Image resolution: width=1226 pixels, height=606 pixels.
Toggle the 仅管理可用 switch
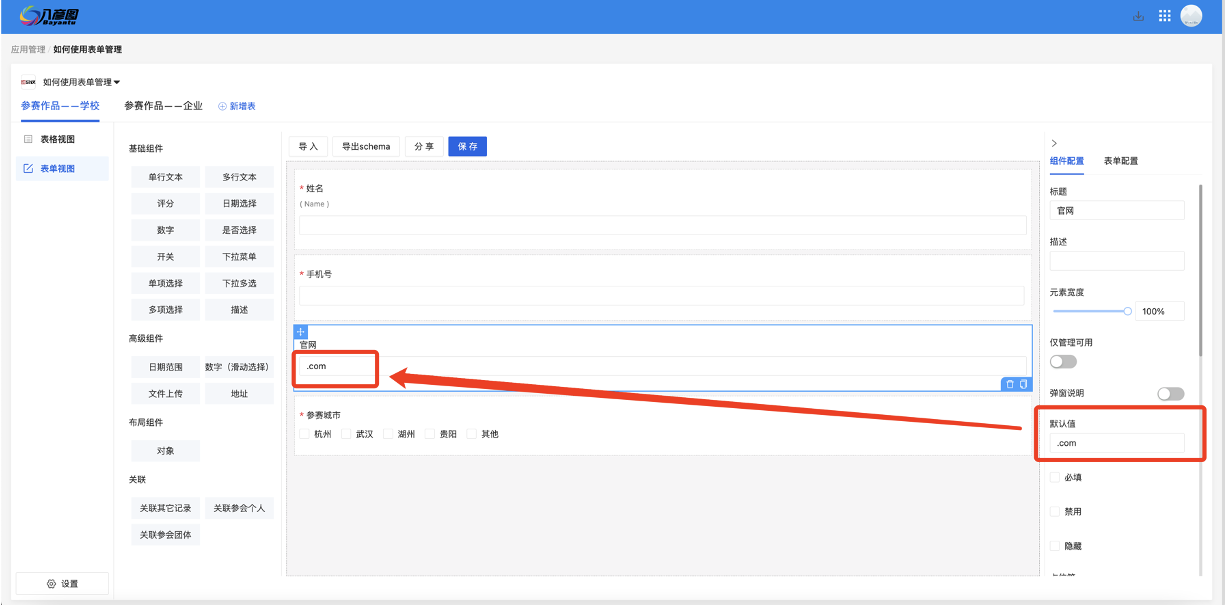click(x=1063, y=361)
